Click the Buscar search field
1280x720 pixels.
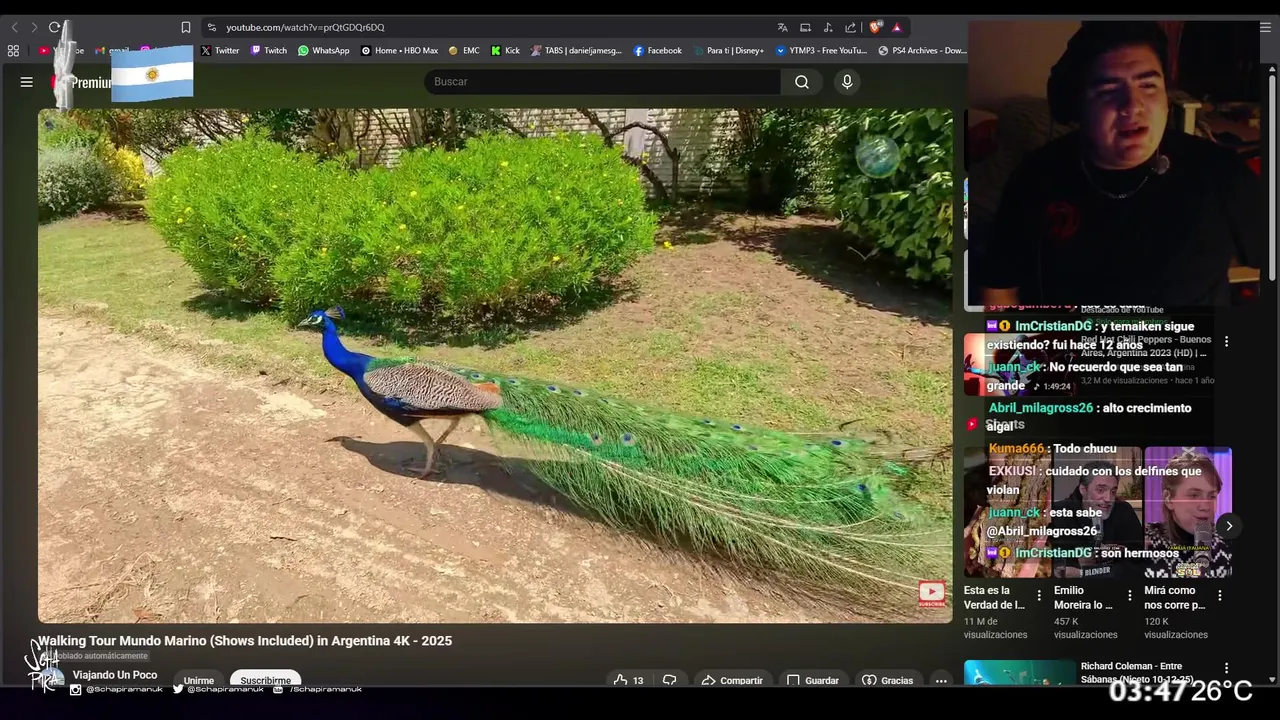tap(603, 81)
